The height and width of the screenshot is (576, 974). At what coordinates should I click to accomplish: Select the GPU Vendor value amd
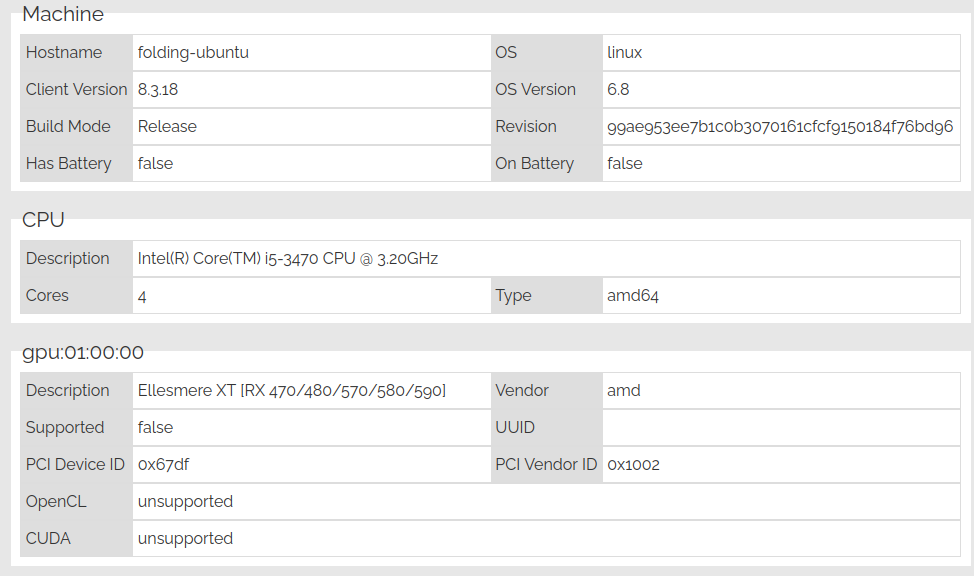624,391
